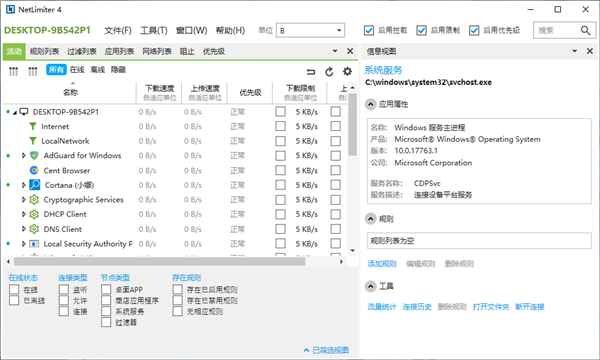This screenshot has width=600, height=360.
Task: Check the 监听 connection type checkbox
Action: point(64,289)
